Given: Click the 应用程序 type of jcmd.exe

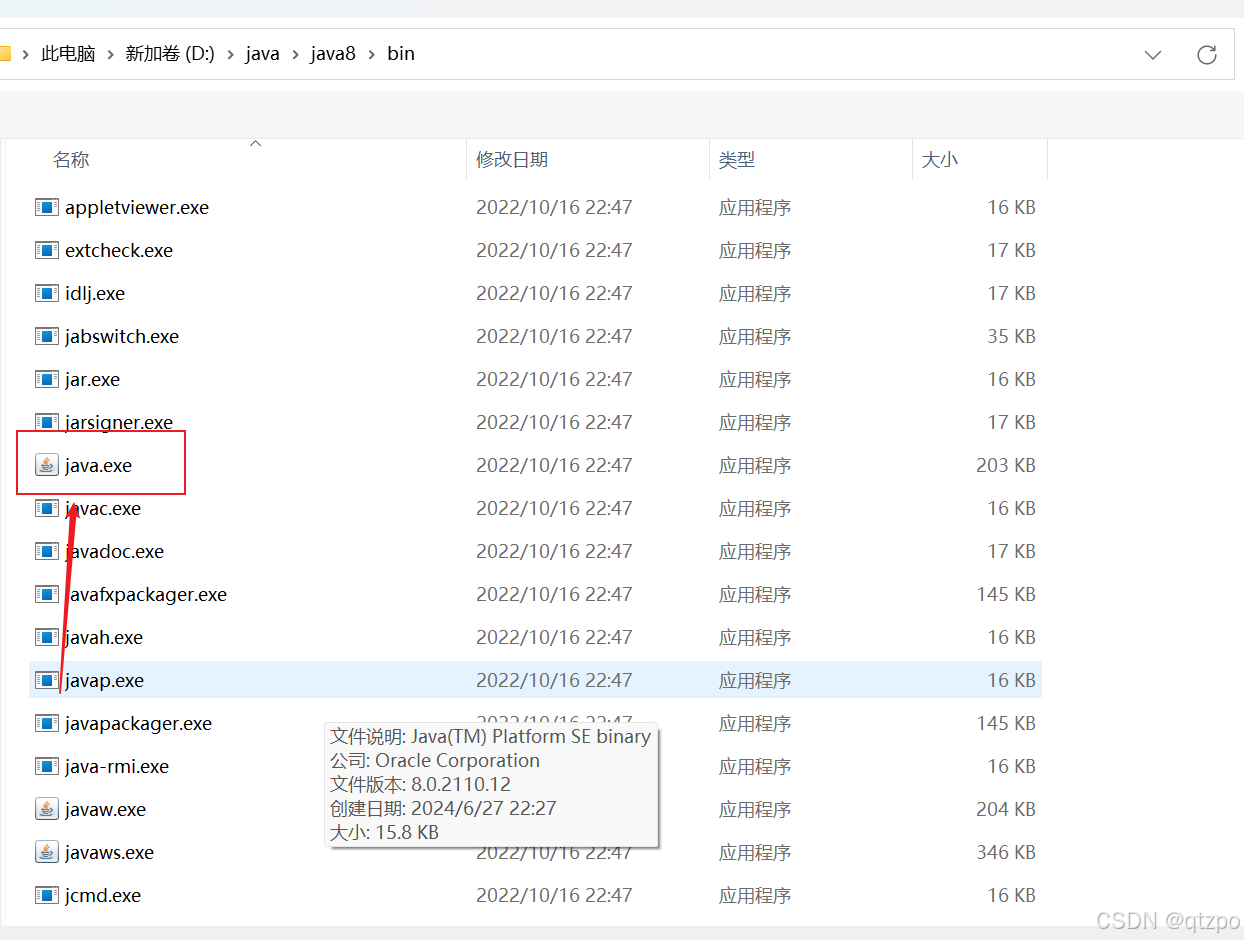Looking at the screenshot, I should pyautogui.click(x=755, y=895).
